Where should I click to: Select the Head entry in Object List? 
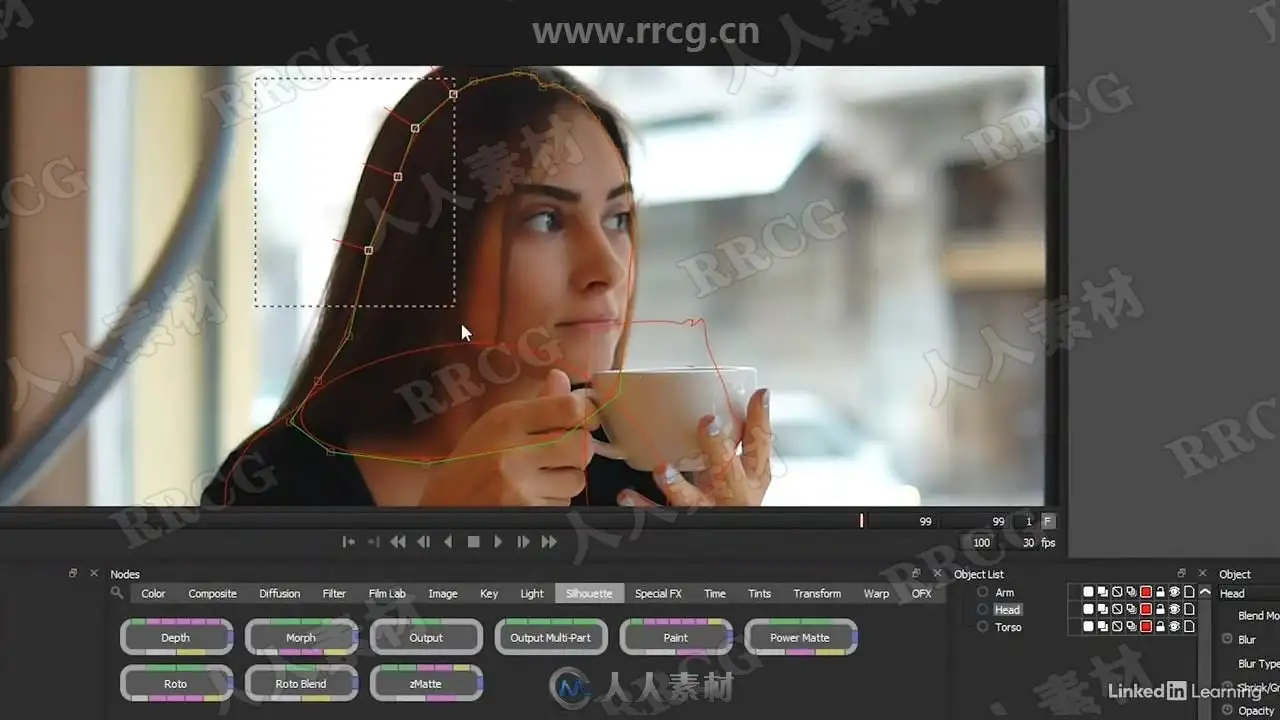tap(1007, 610)
